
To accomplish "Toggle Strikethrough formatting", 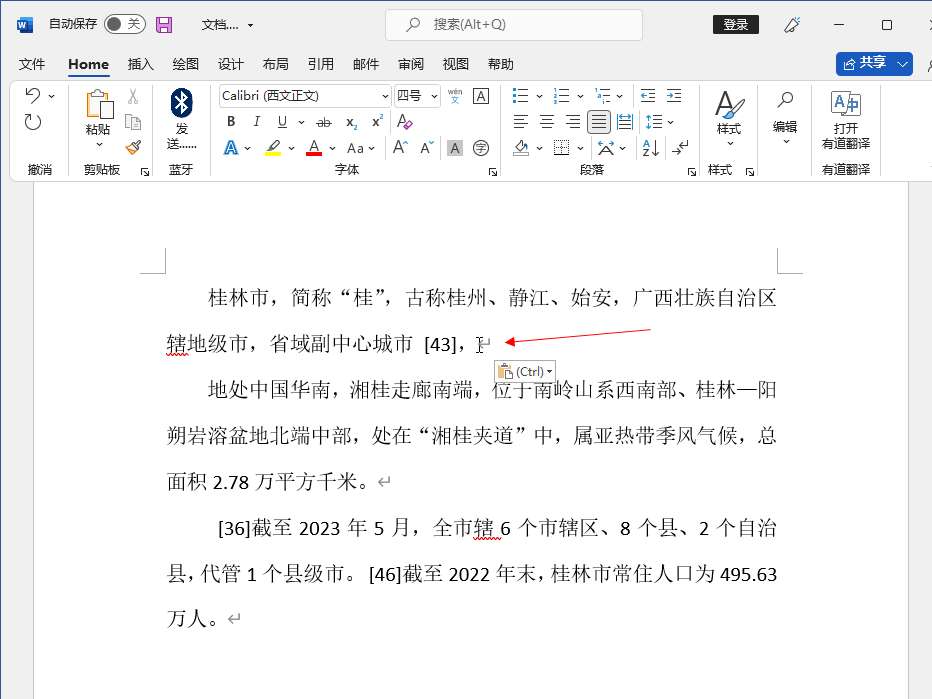I will point(324,122).
